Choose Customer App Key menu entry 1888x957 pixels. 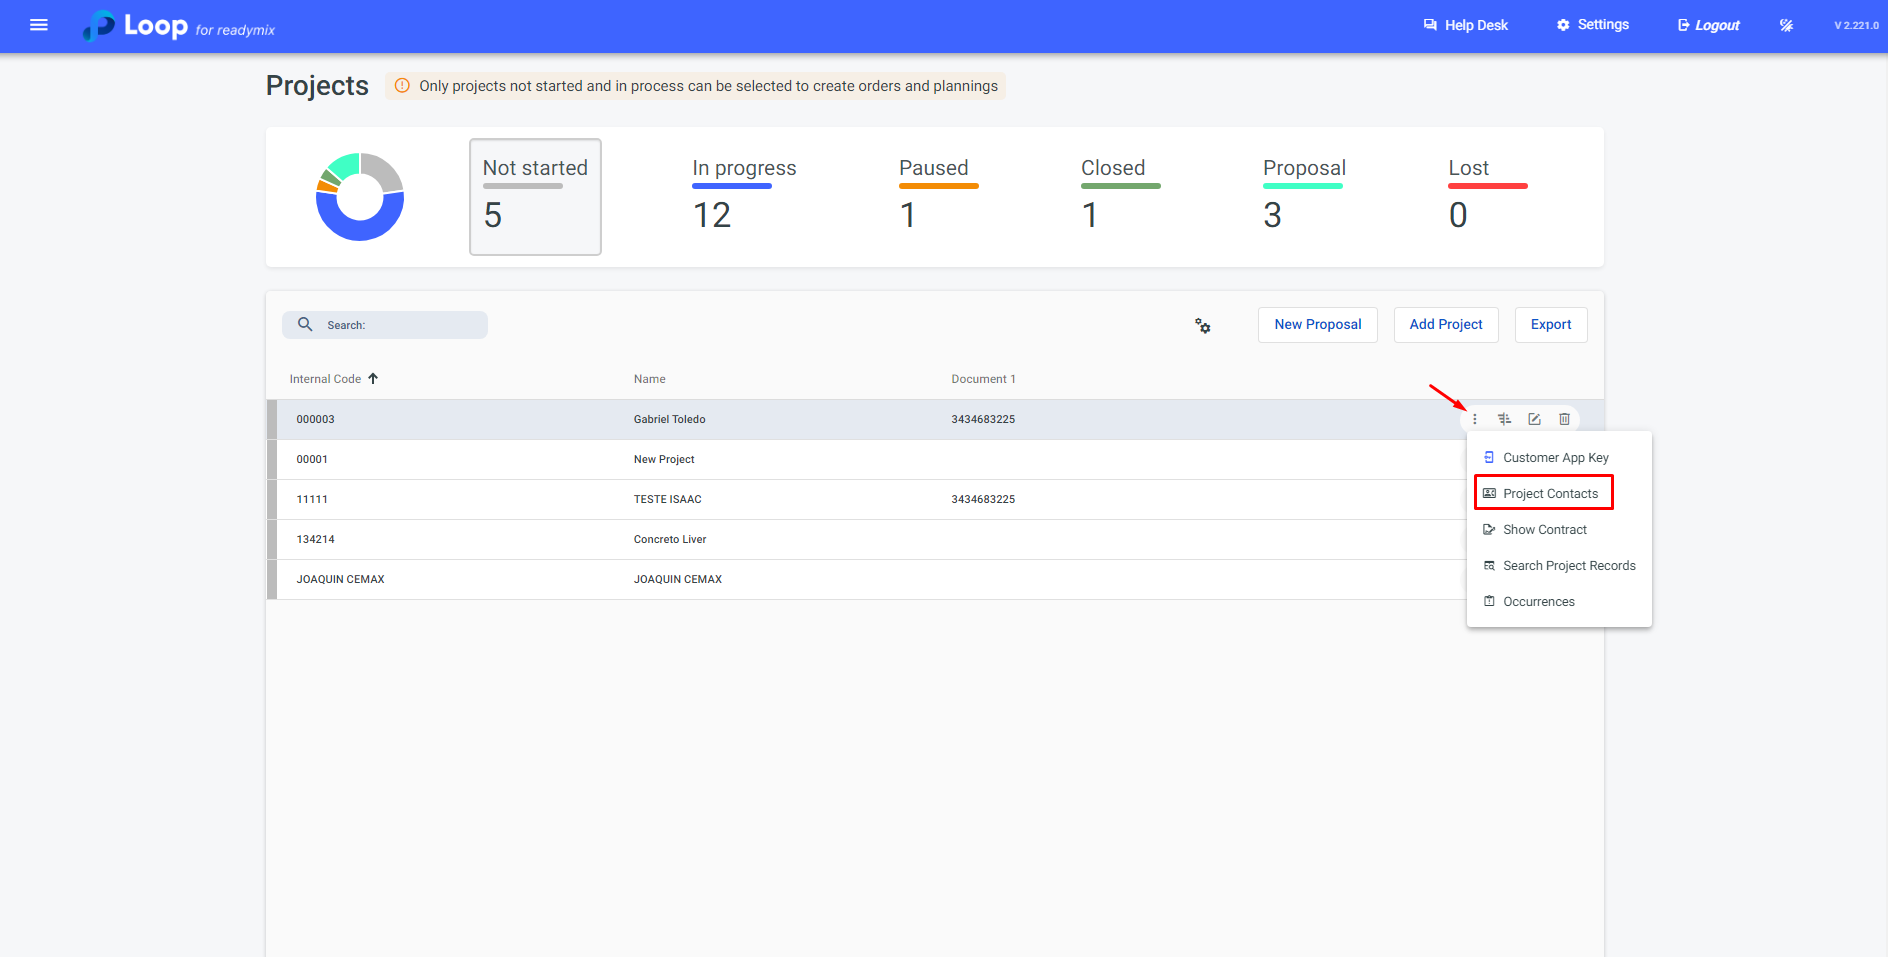tap(1555, 458)
